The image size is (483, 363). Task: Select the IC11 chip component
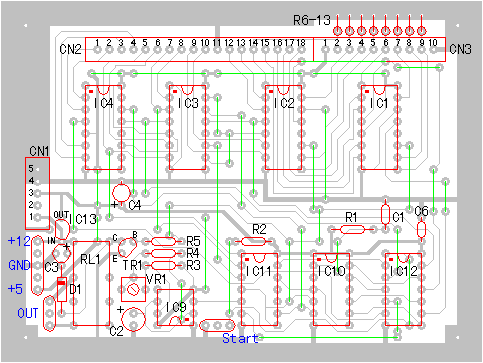[x=259, y=289]
